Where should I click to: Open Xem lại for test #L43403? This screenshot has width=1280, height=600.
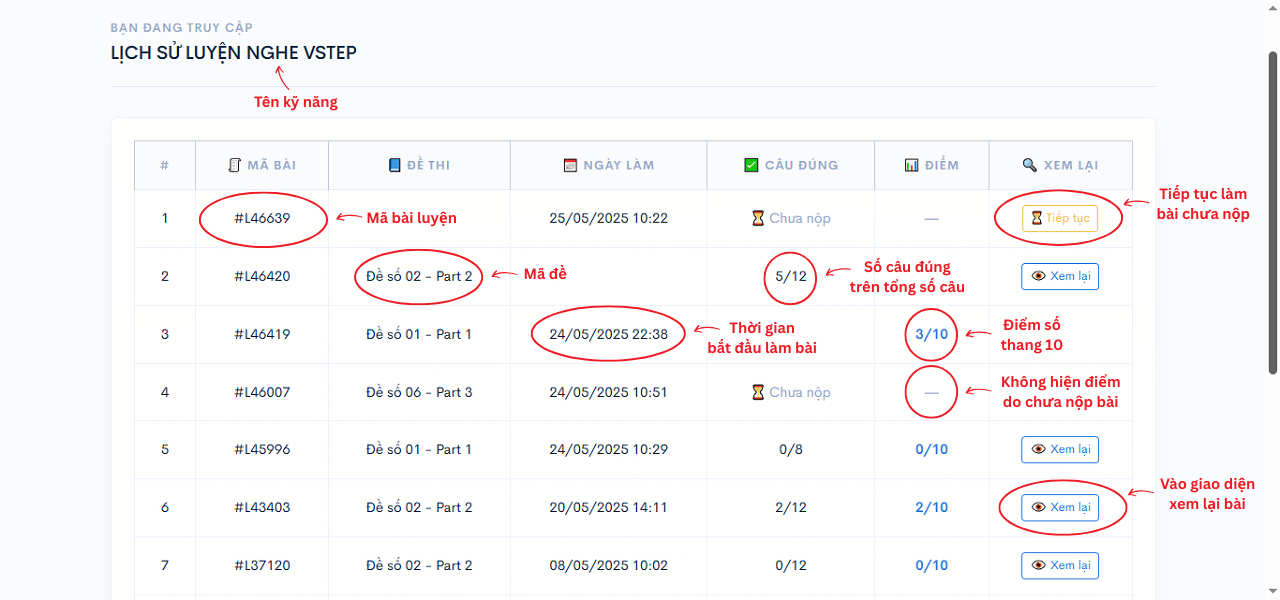(x=1060, y=507)
